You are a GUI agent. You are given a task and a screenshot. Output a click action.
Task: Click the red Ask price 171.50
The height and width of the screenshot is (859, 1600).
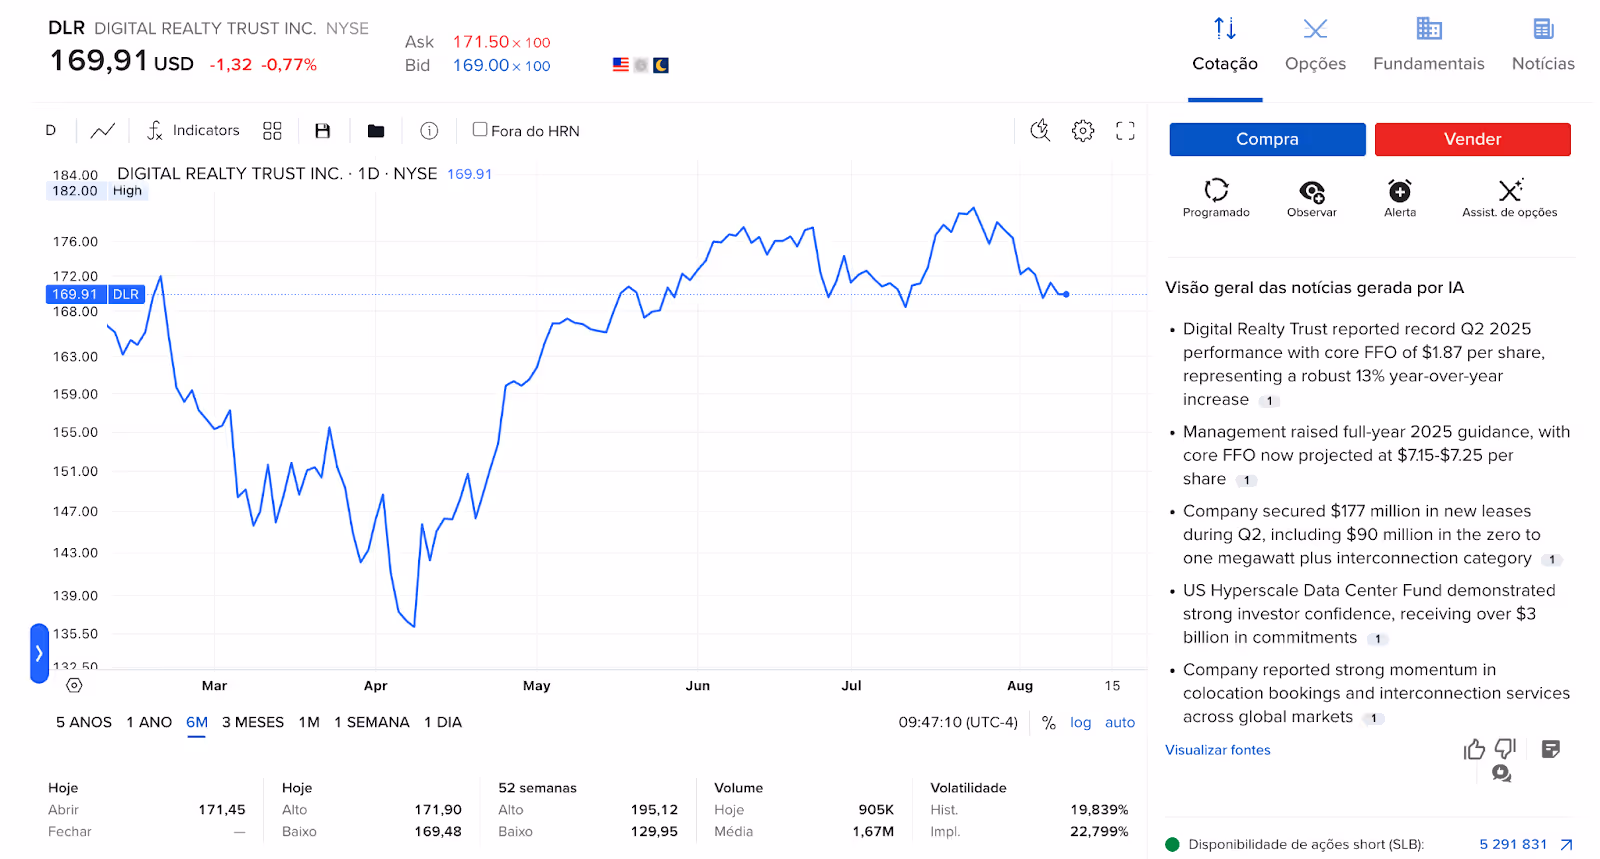pyautogui.click(x=481, y=42)
